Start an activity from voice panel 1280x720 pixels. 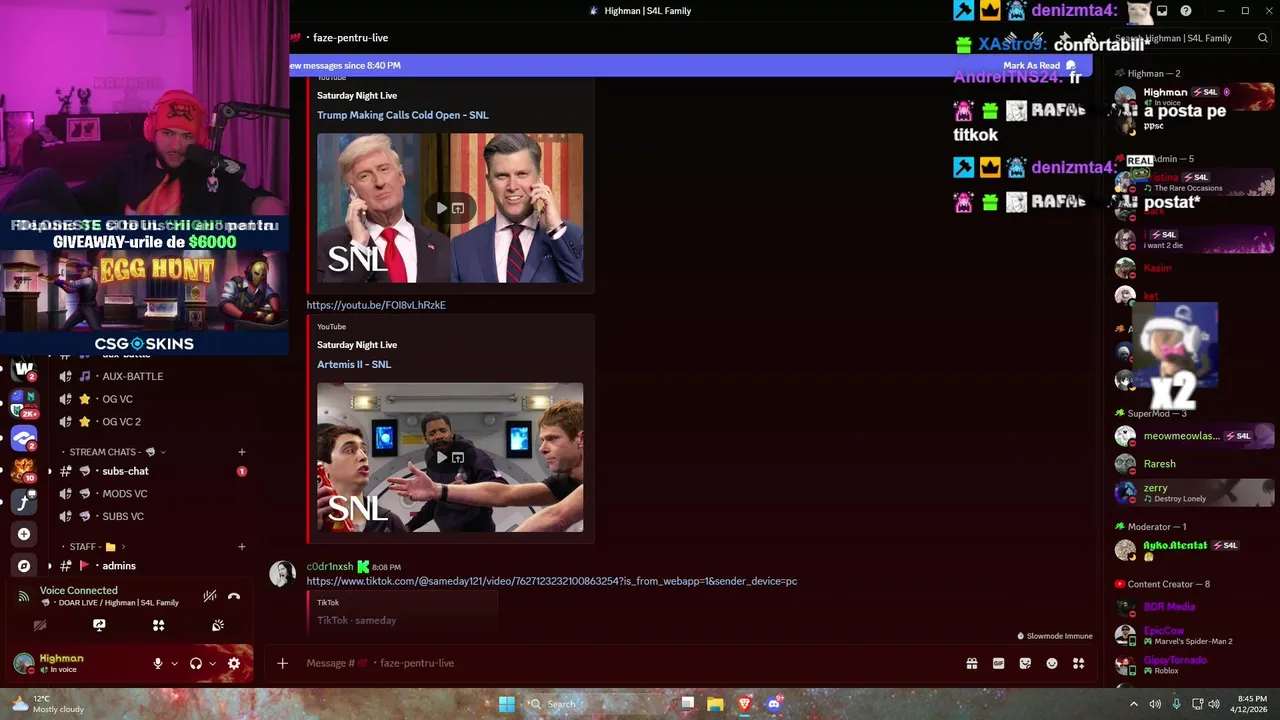pyautogui.click(x=158, y=625)
